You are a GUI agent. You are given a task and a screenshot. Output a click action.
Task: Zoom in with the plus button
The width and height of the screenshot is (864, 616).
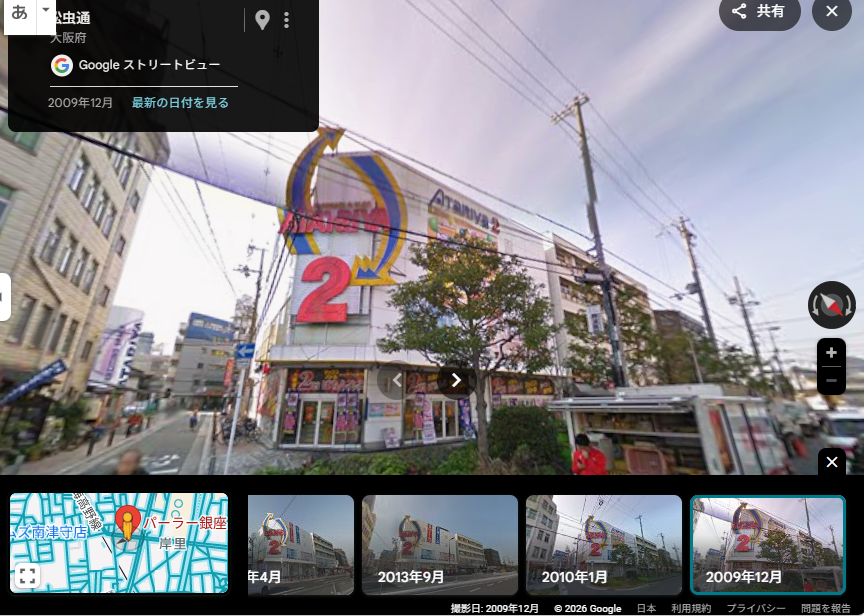[831, 353]
